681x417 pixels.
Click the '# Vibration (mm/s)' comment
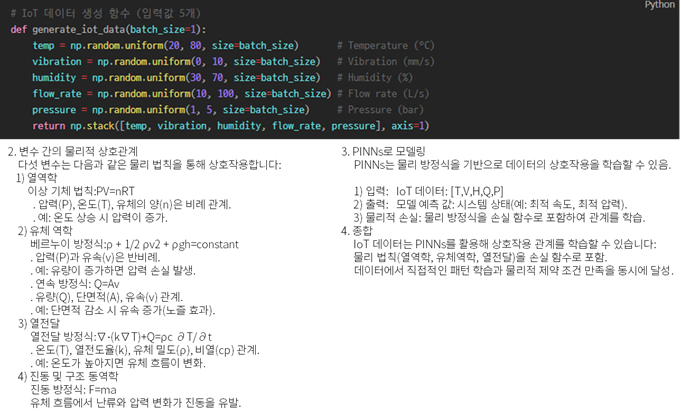coord(386,62)
